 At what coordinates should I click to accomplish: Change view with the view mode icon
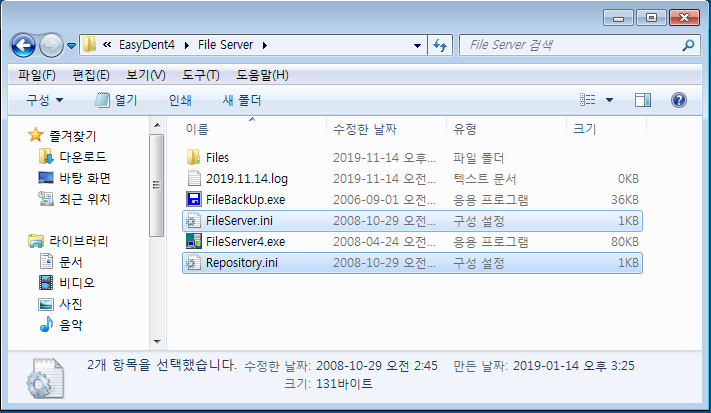[x=588, y=100]
